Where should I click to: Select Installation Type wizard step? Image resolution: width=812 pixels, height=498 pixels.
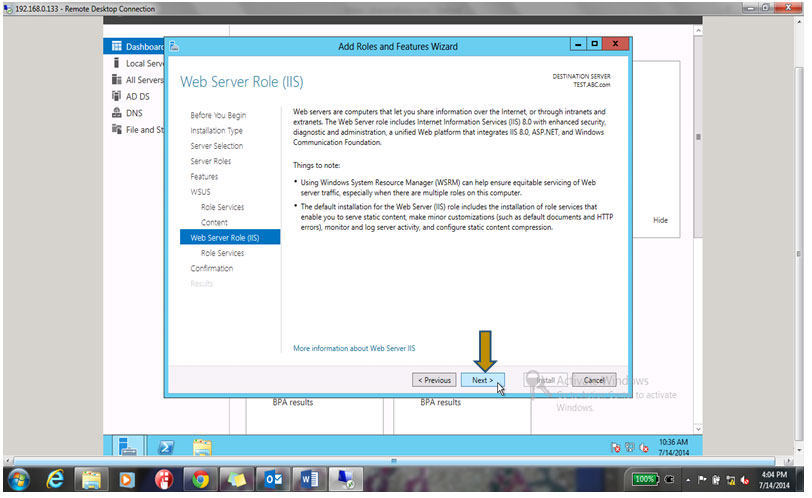point(216,130)
